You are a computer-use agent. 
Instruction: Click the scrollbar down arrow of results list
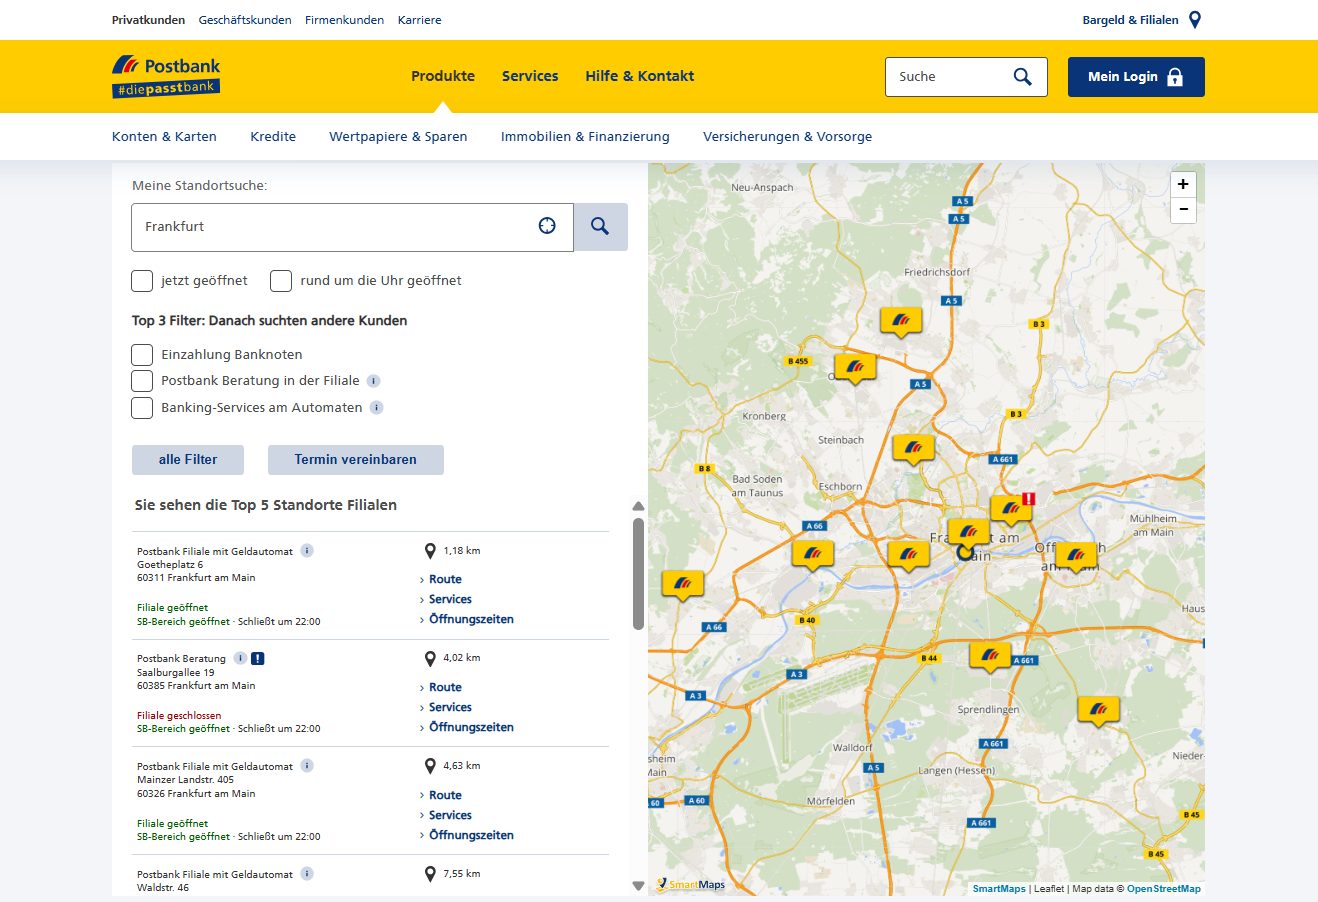pyautogui.click(x=638, y=886)
